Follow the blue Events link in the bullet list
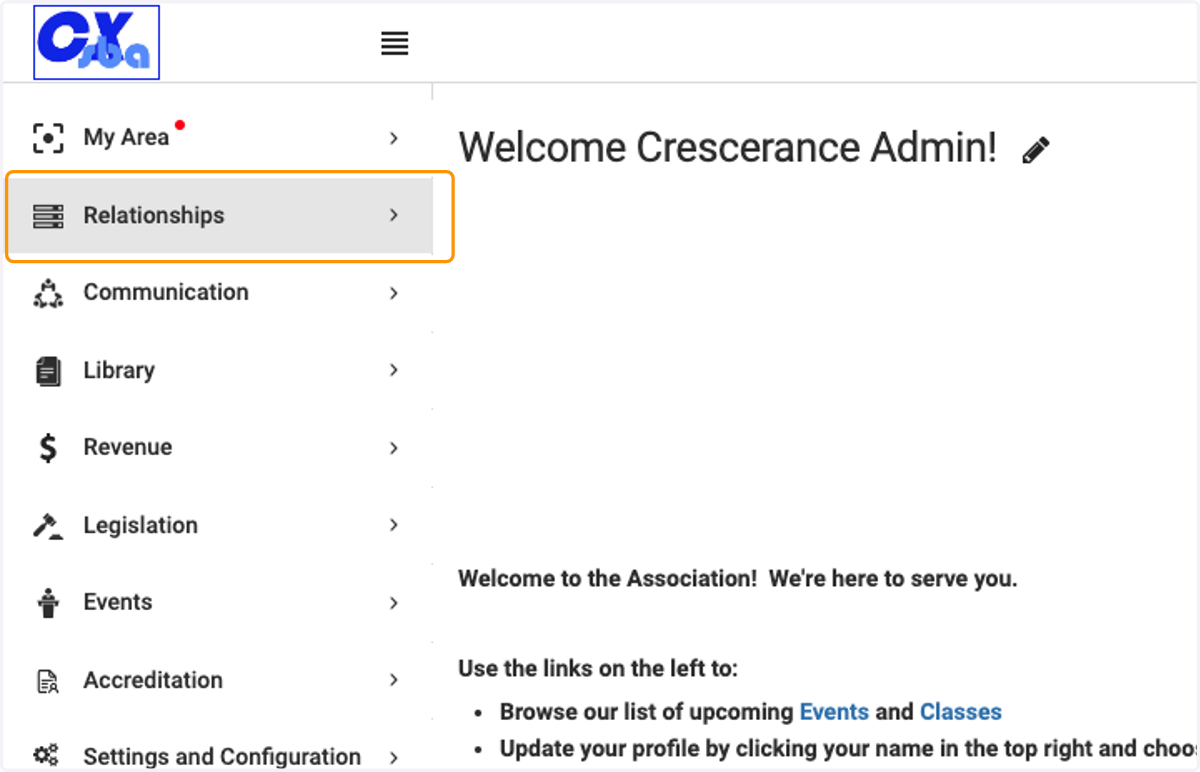Viewport: 1200px width, 772px height. point(834,712)
